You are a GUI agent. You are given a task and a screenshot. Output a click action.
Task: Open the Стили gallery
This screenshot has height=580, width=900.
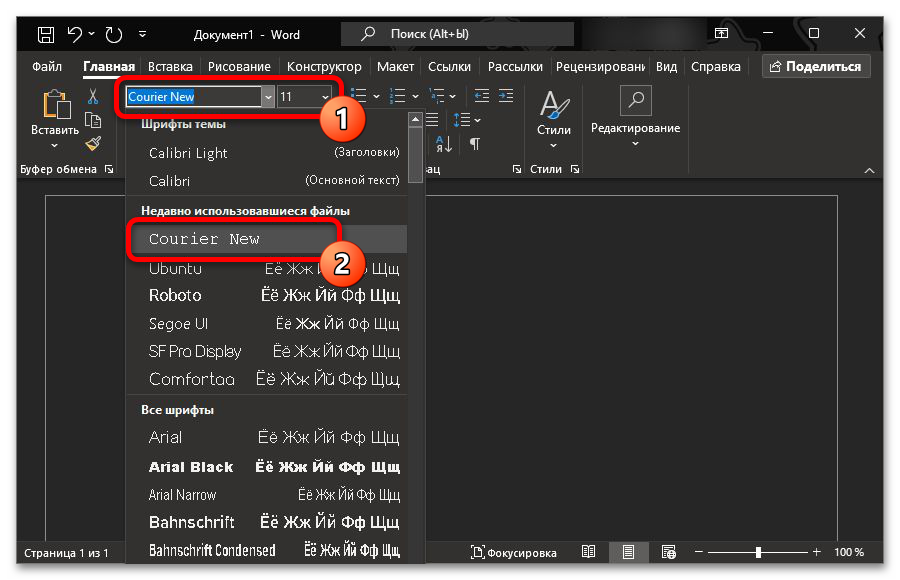[x=553, y=119]
